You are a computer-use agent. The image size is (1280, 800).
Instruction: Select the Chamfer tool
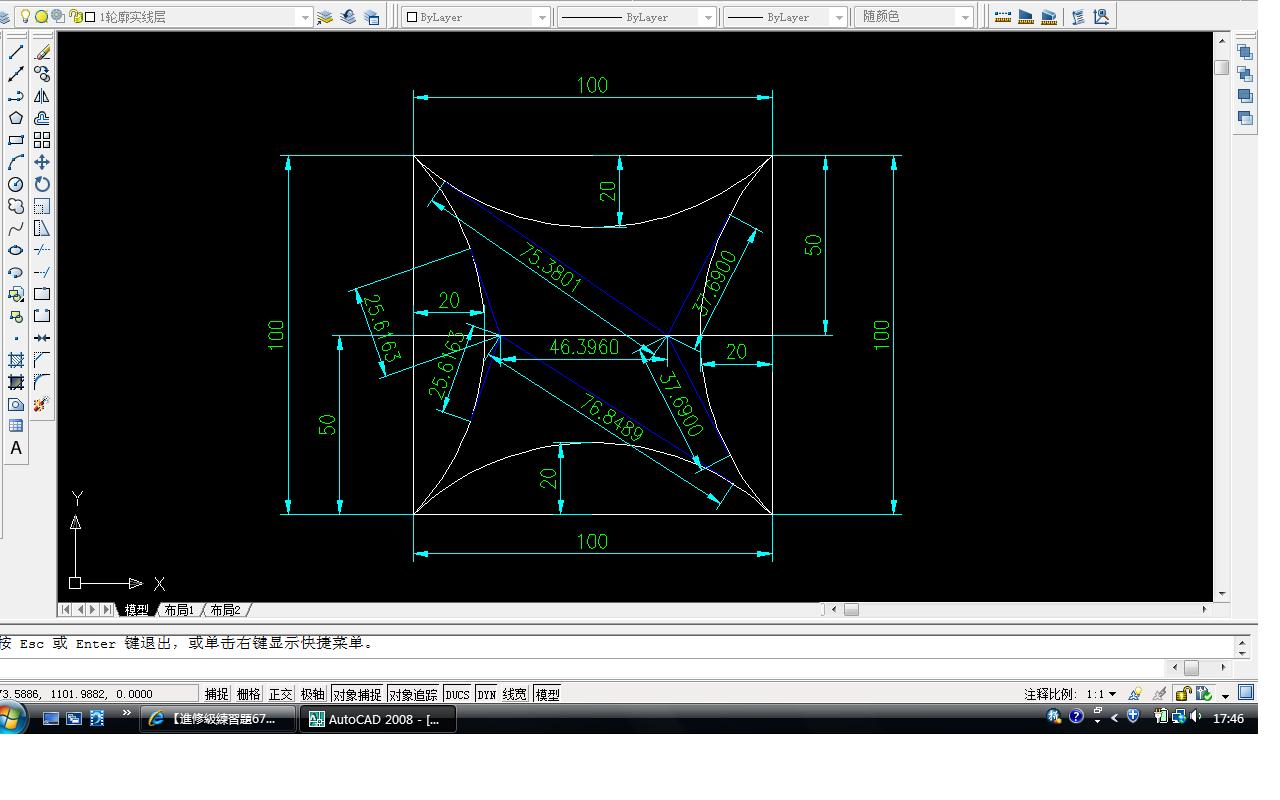tap(42, 360)
